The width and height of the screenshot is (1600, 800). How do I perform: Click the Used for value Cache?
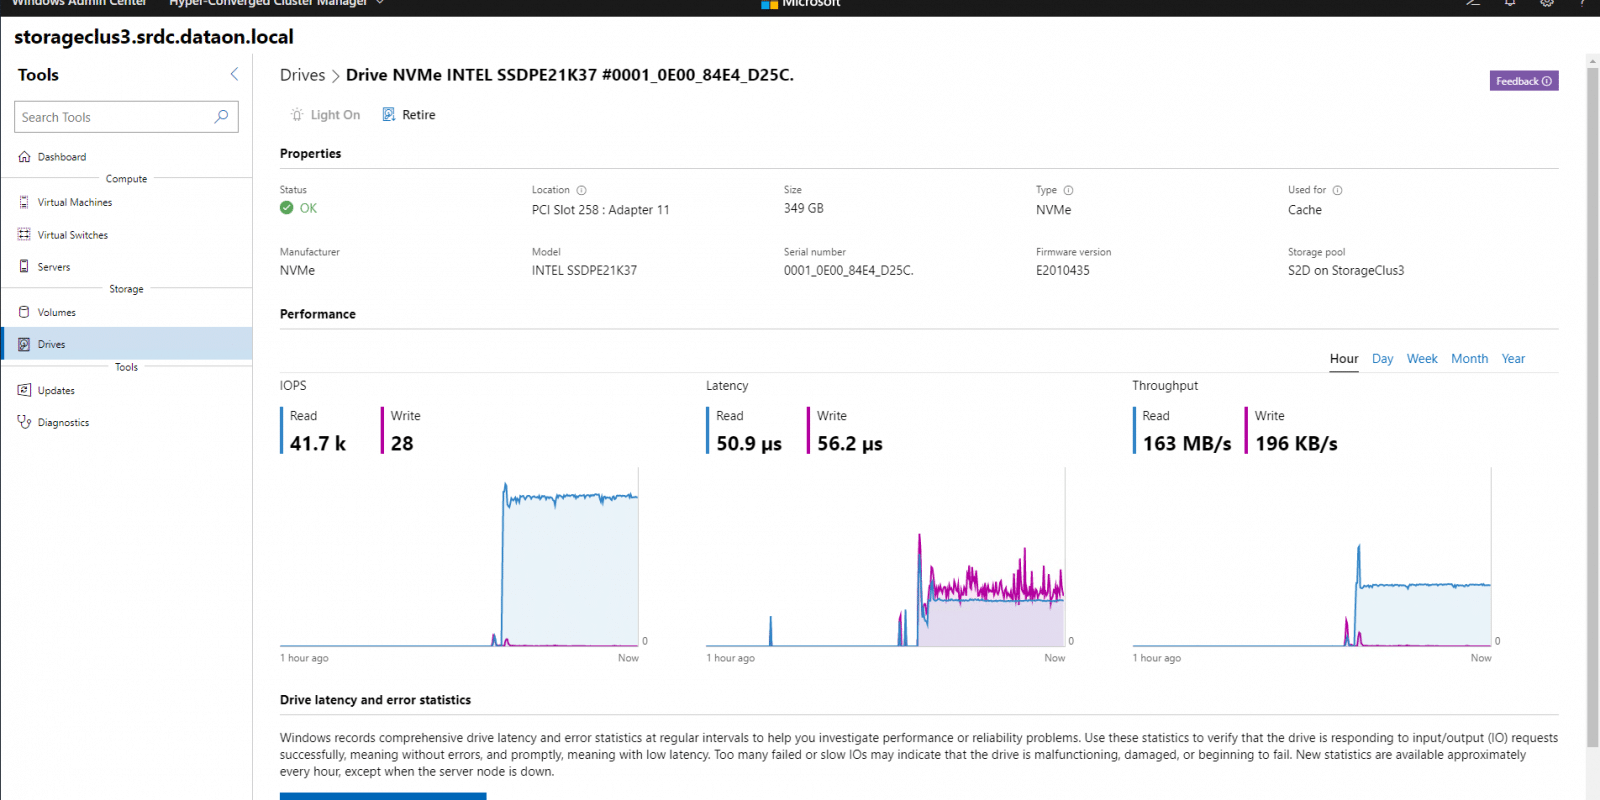tap(1305, 210)
